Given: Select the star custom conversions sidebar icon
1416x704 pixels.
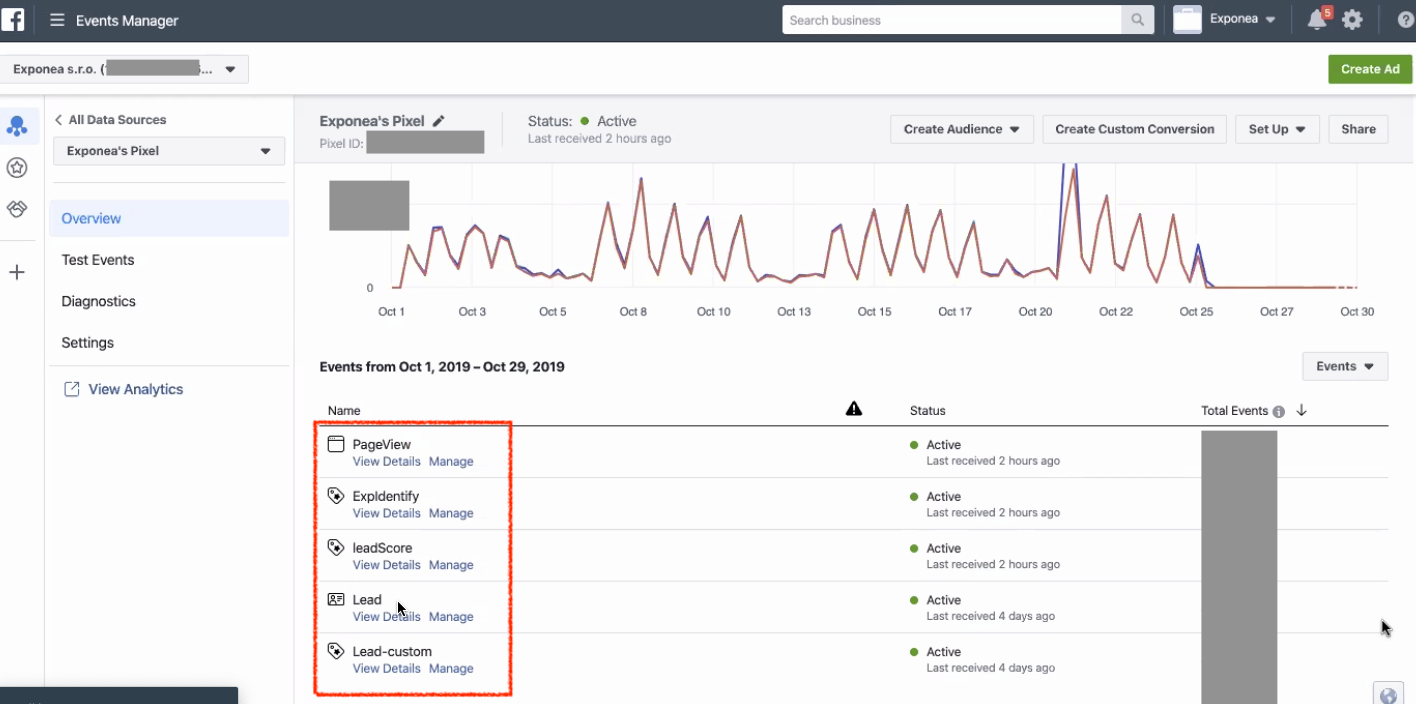Looking at the screenshot, I should [17, 168].
